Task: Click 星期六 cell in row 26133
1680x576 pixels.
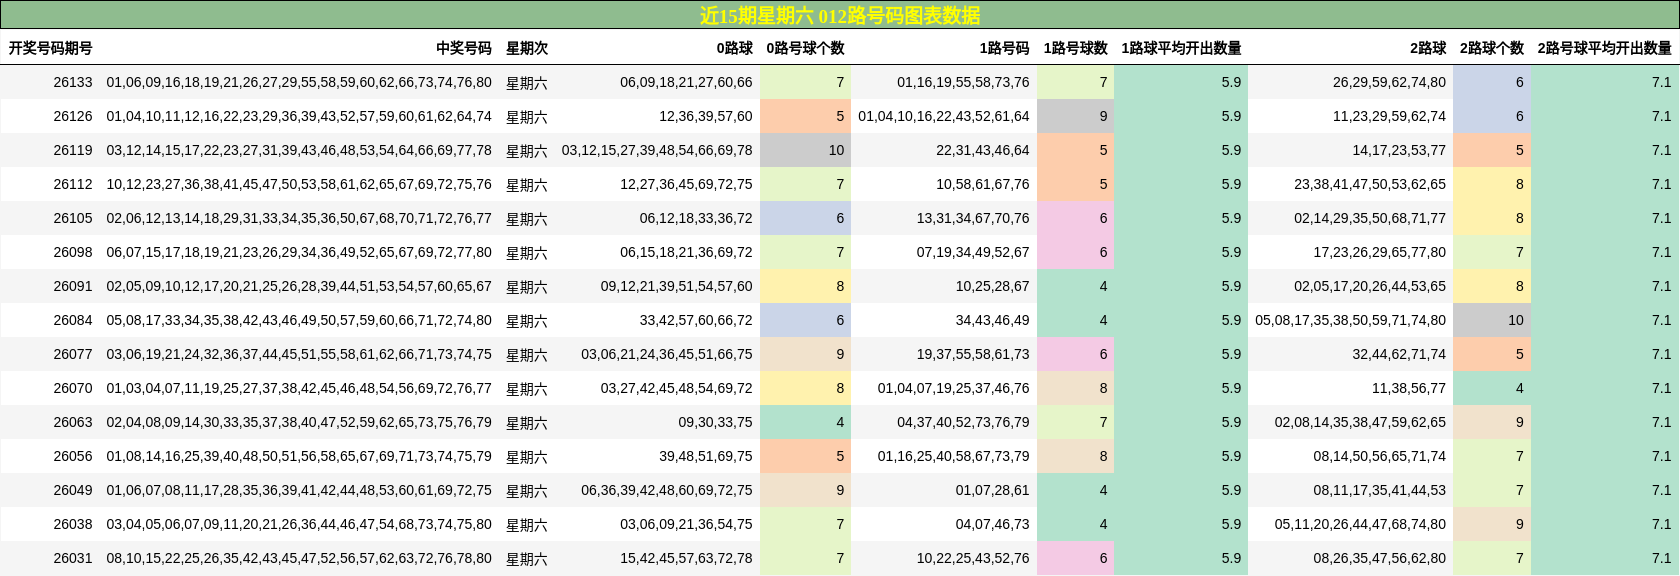Action: pos(527,83)
